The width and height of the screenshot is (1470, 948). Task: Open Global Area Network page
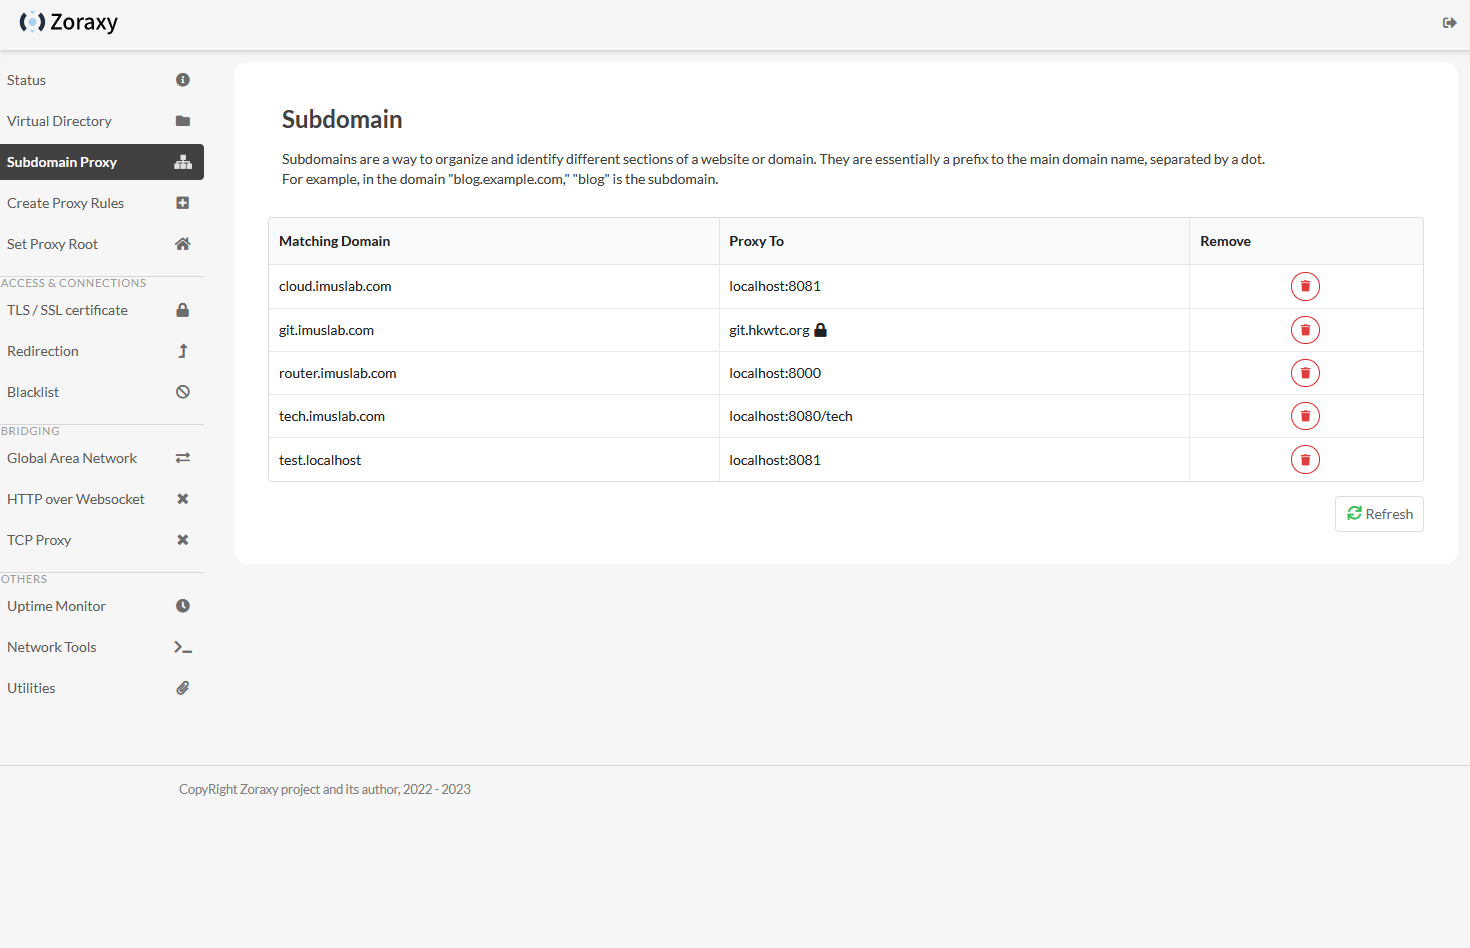point(101,458)
